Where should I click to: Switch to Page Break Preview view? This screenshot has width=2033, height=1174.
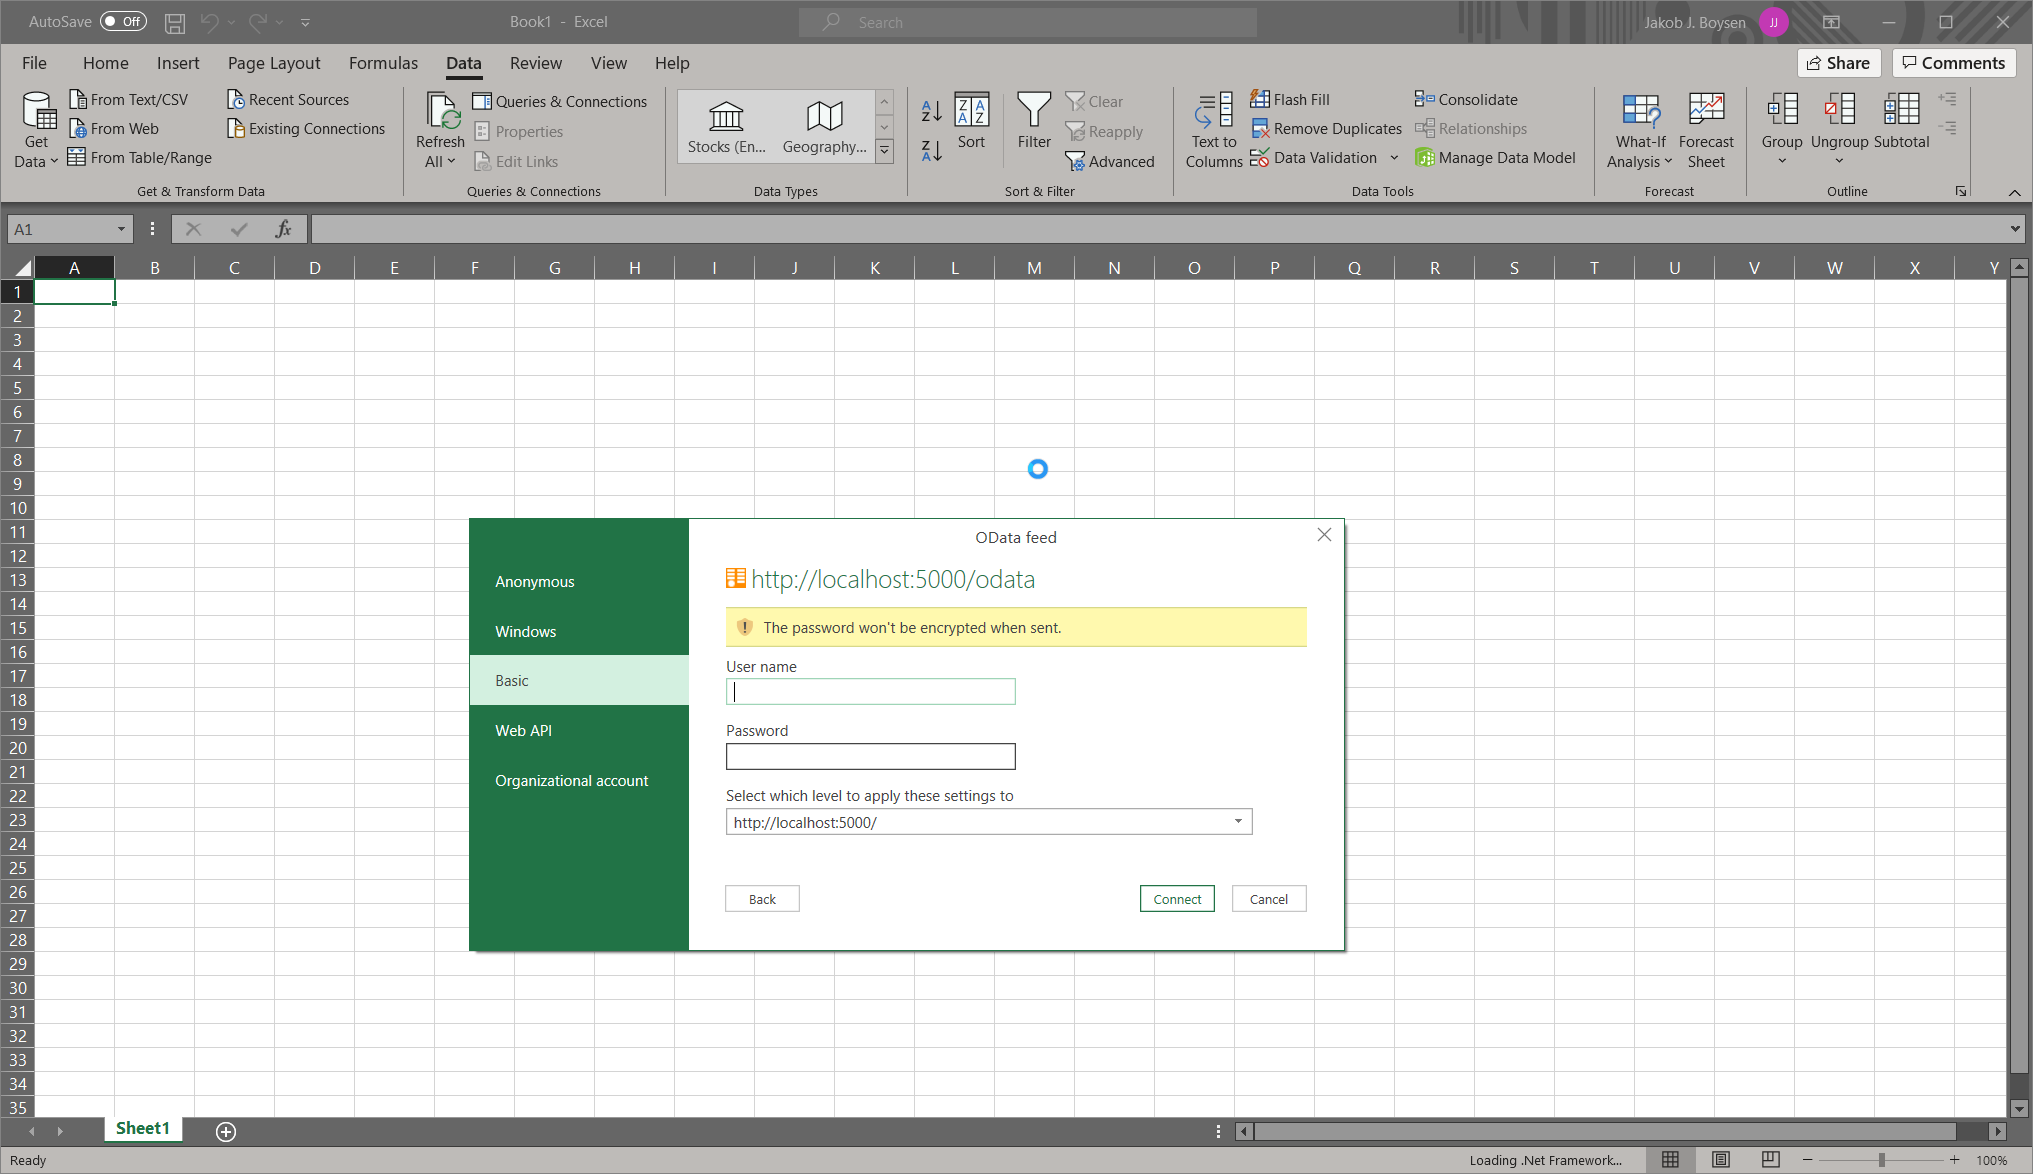point(1770,1160)
